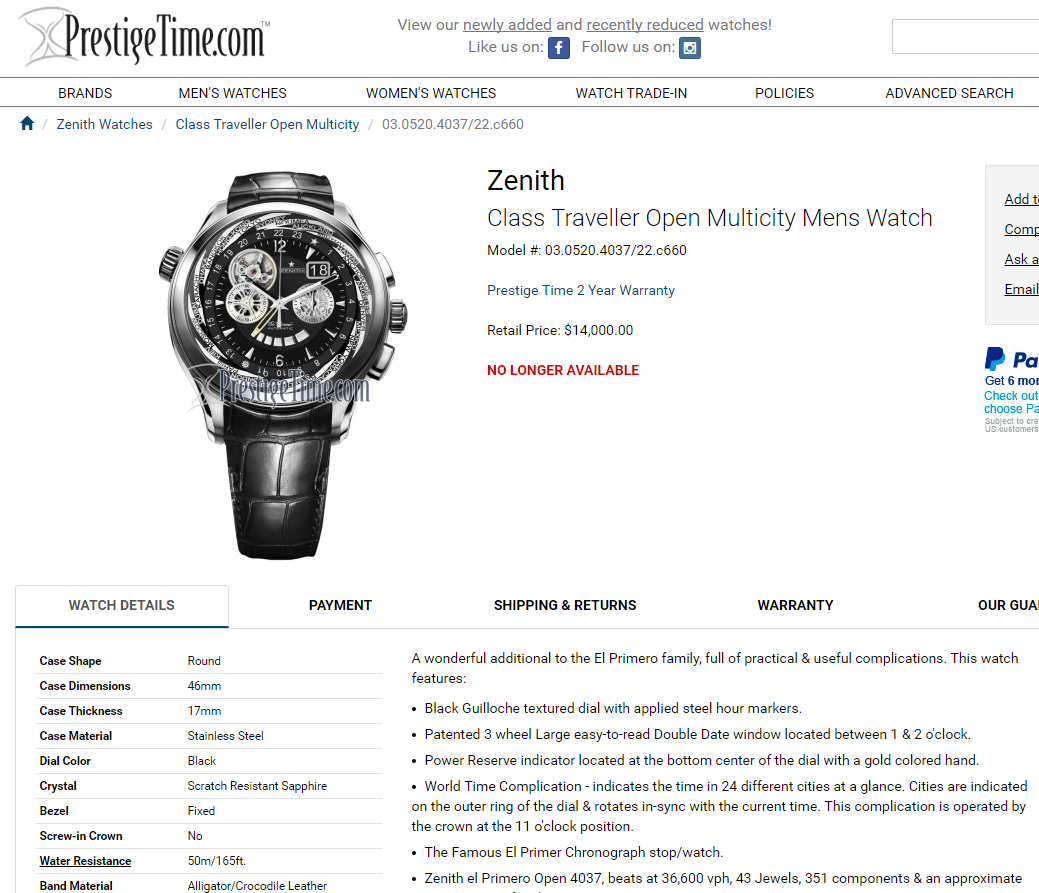Follow the newly added watches link
The width and height of the screenshot is (1039, 893).
click(507, 25)
